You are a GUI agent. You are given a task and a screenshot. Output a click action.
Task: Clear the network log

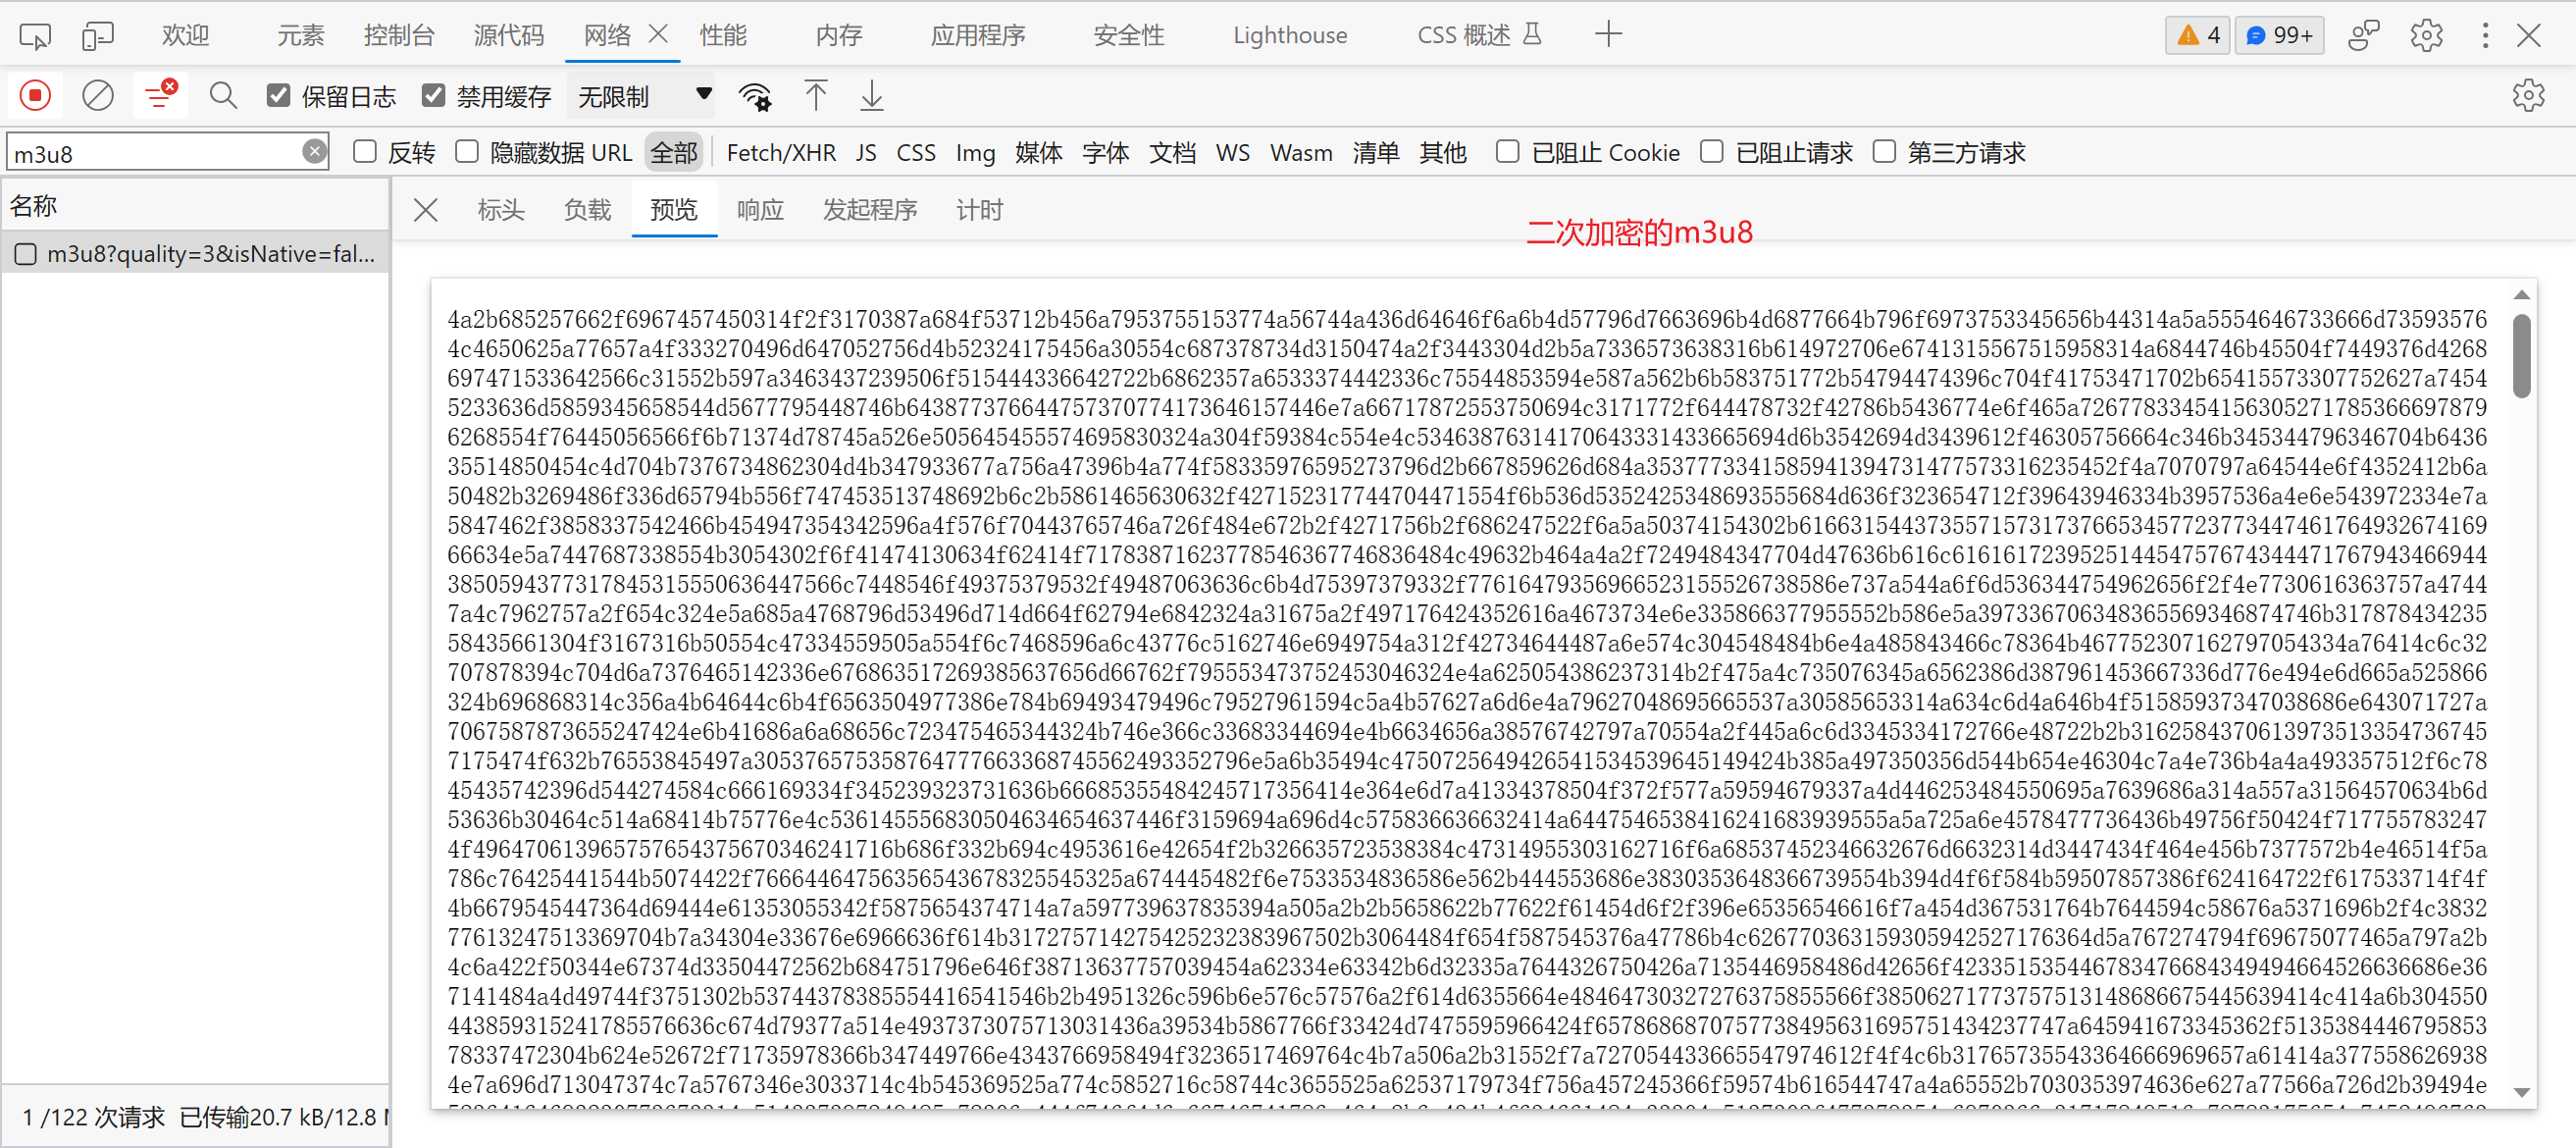[x=98, y=95]
